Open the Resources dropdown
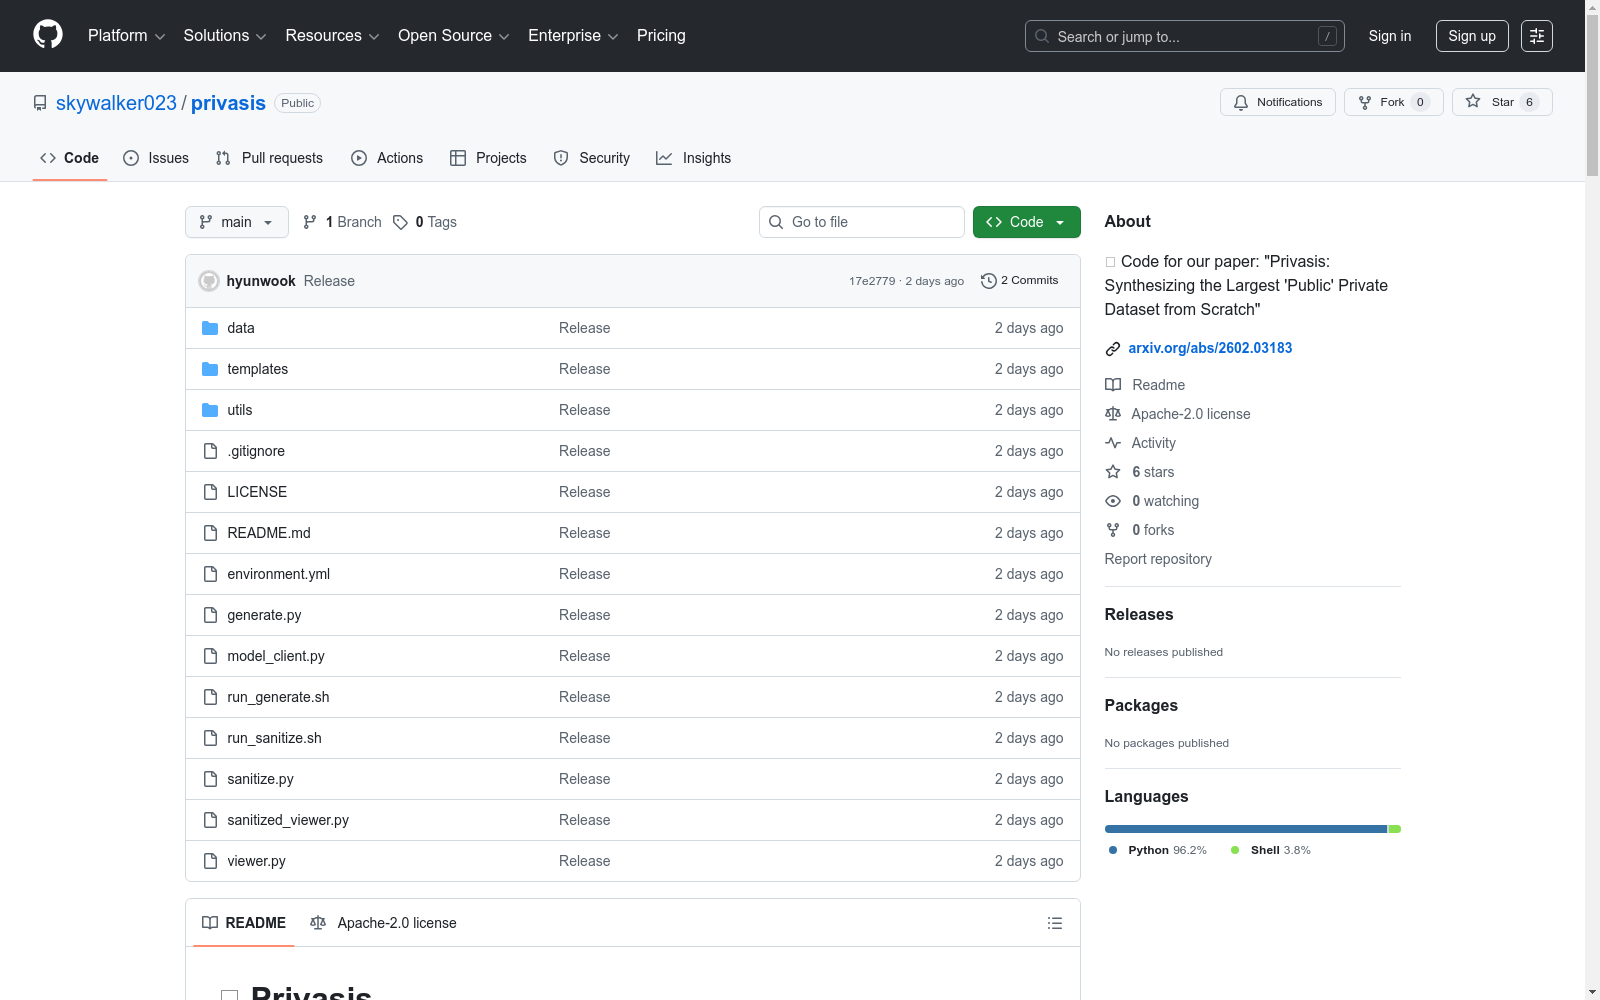 tap(332, 36)
